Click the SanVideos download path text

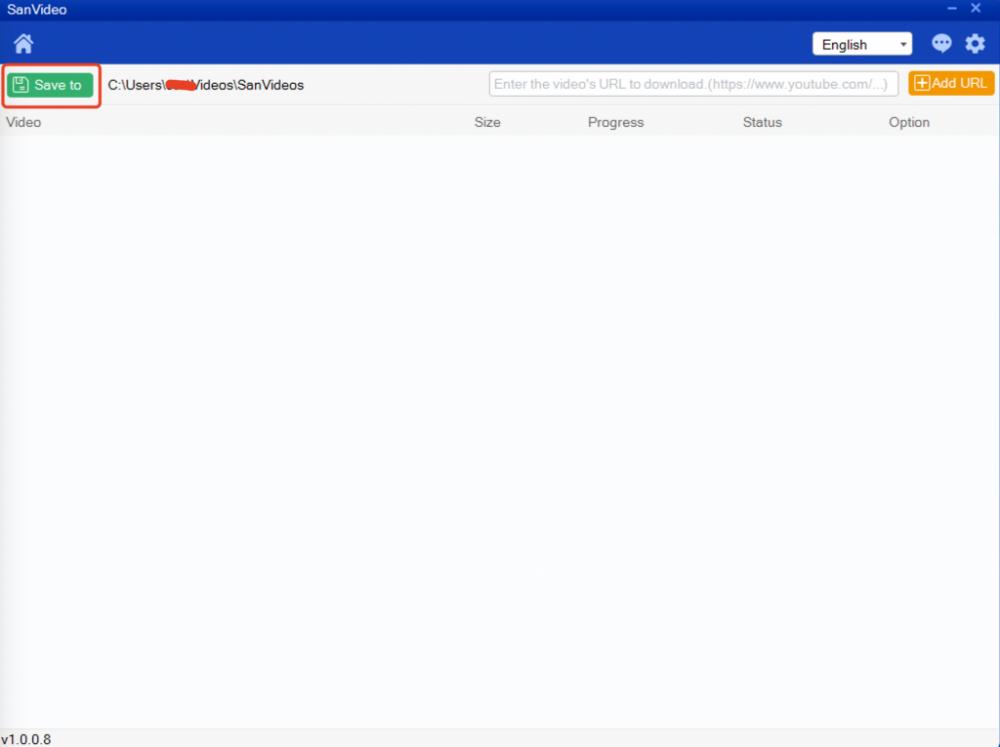(206, 85)
